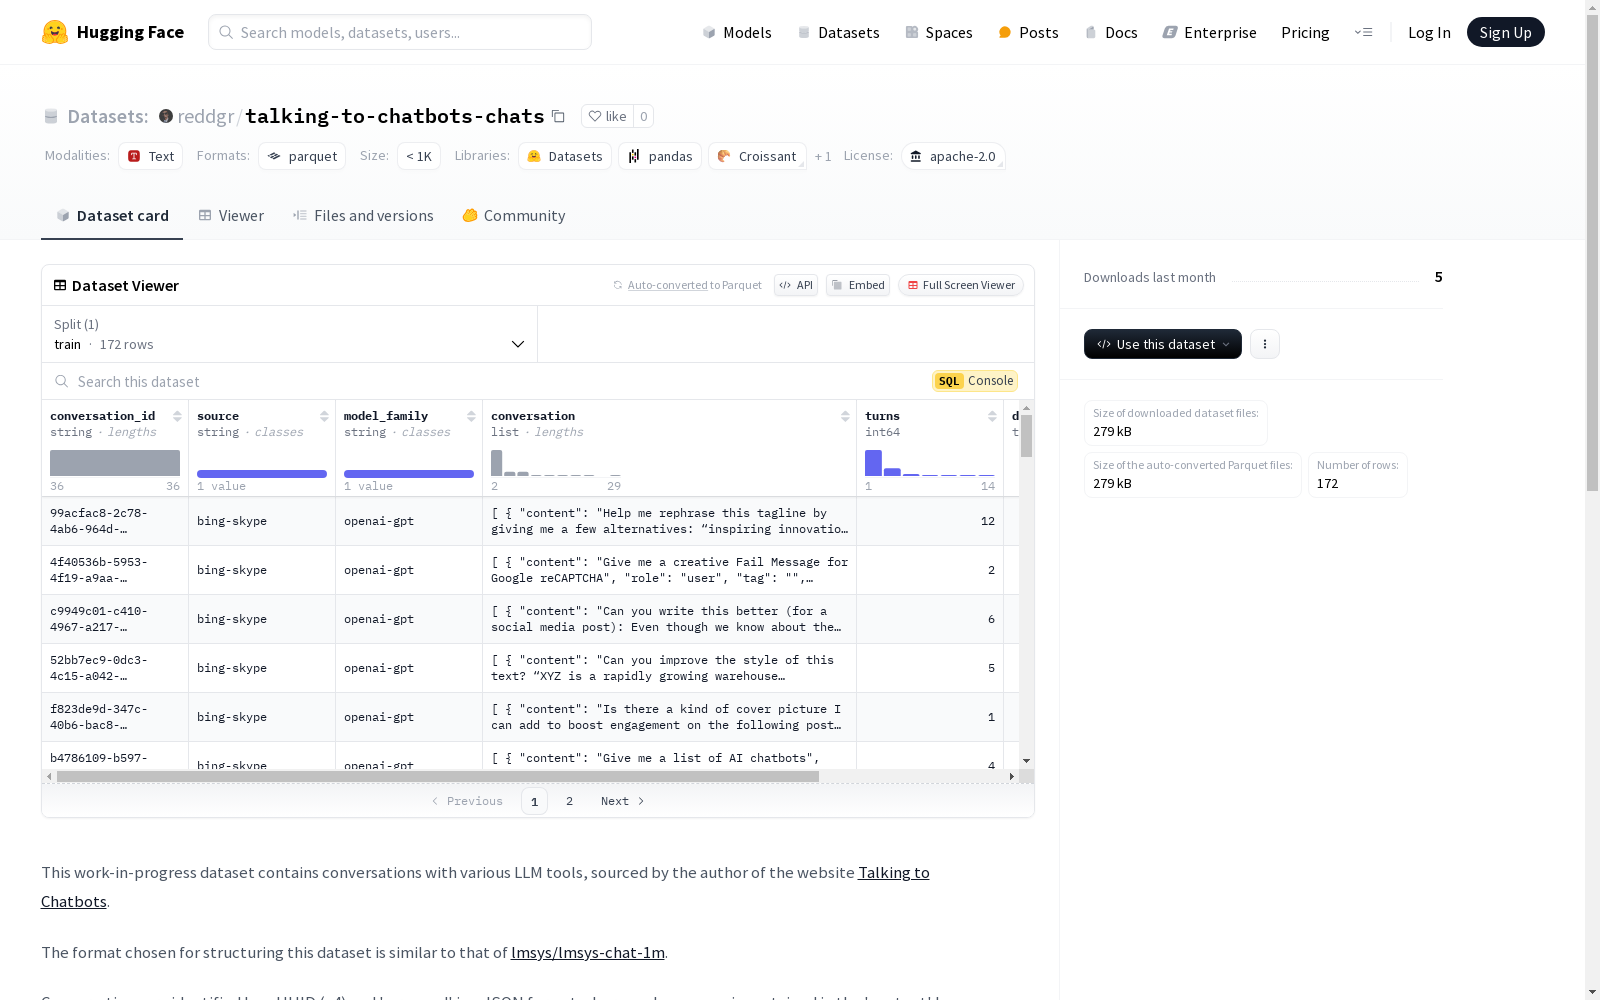Show the +1 more libraries
This screenshot has width=1600, height=1000.
[823, 156]
